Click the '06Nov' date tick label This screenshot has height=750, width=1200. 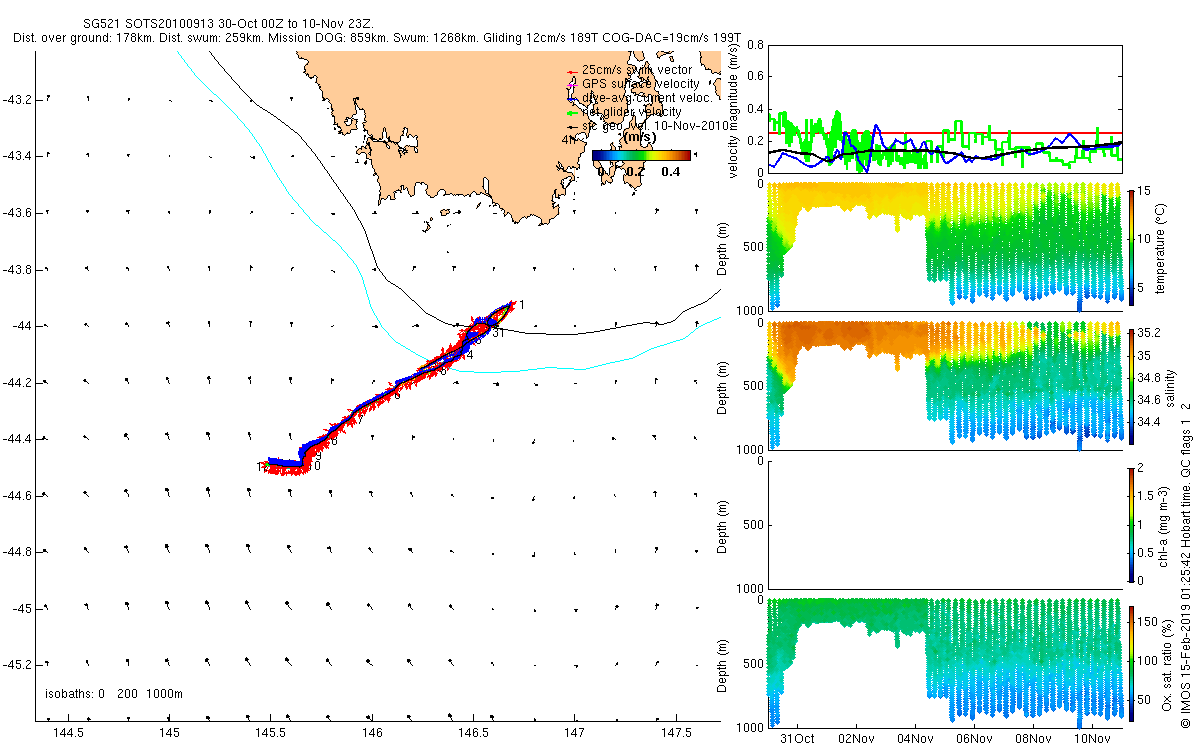(974, 738)
